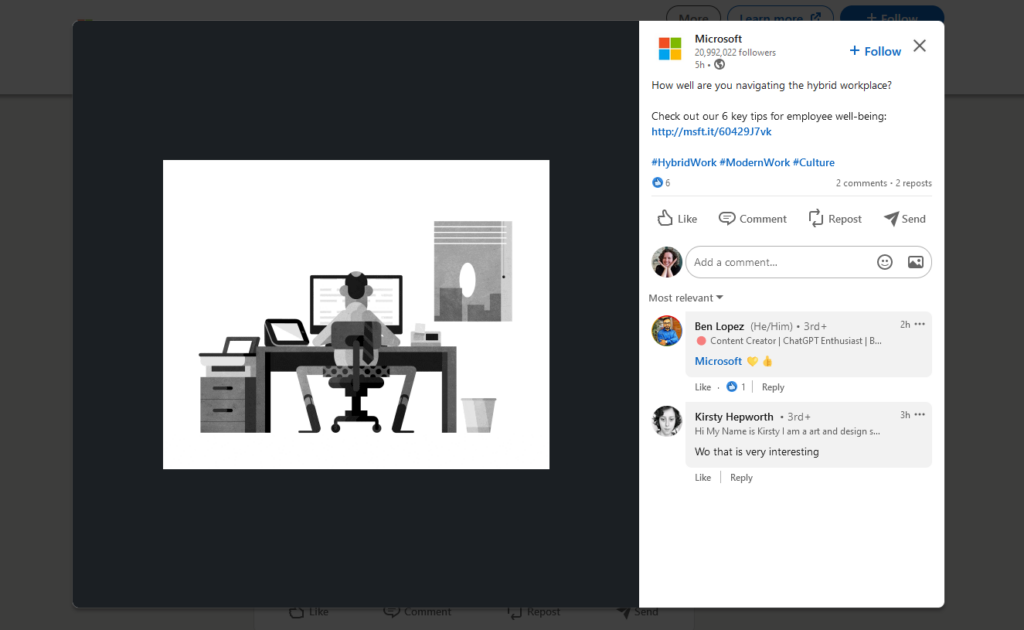Viewport: 1024px width, 630px height.
Task: Toggle Like on Ben Lopez's comment
Action: [x=702, y=386]
